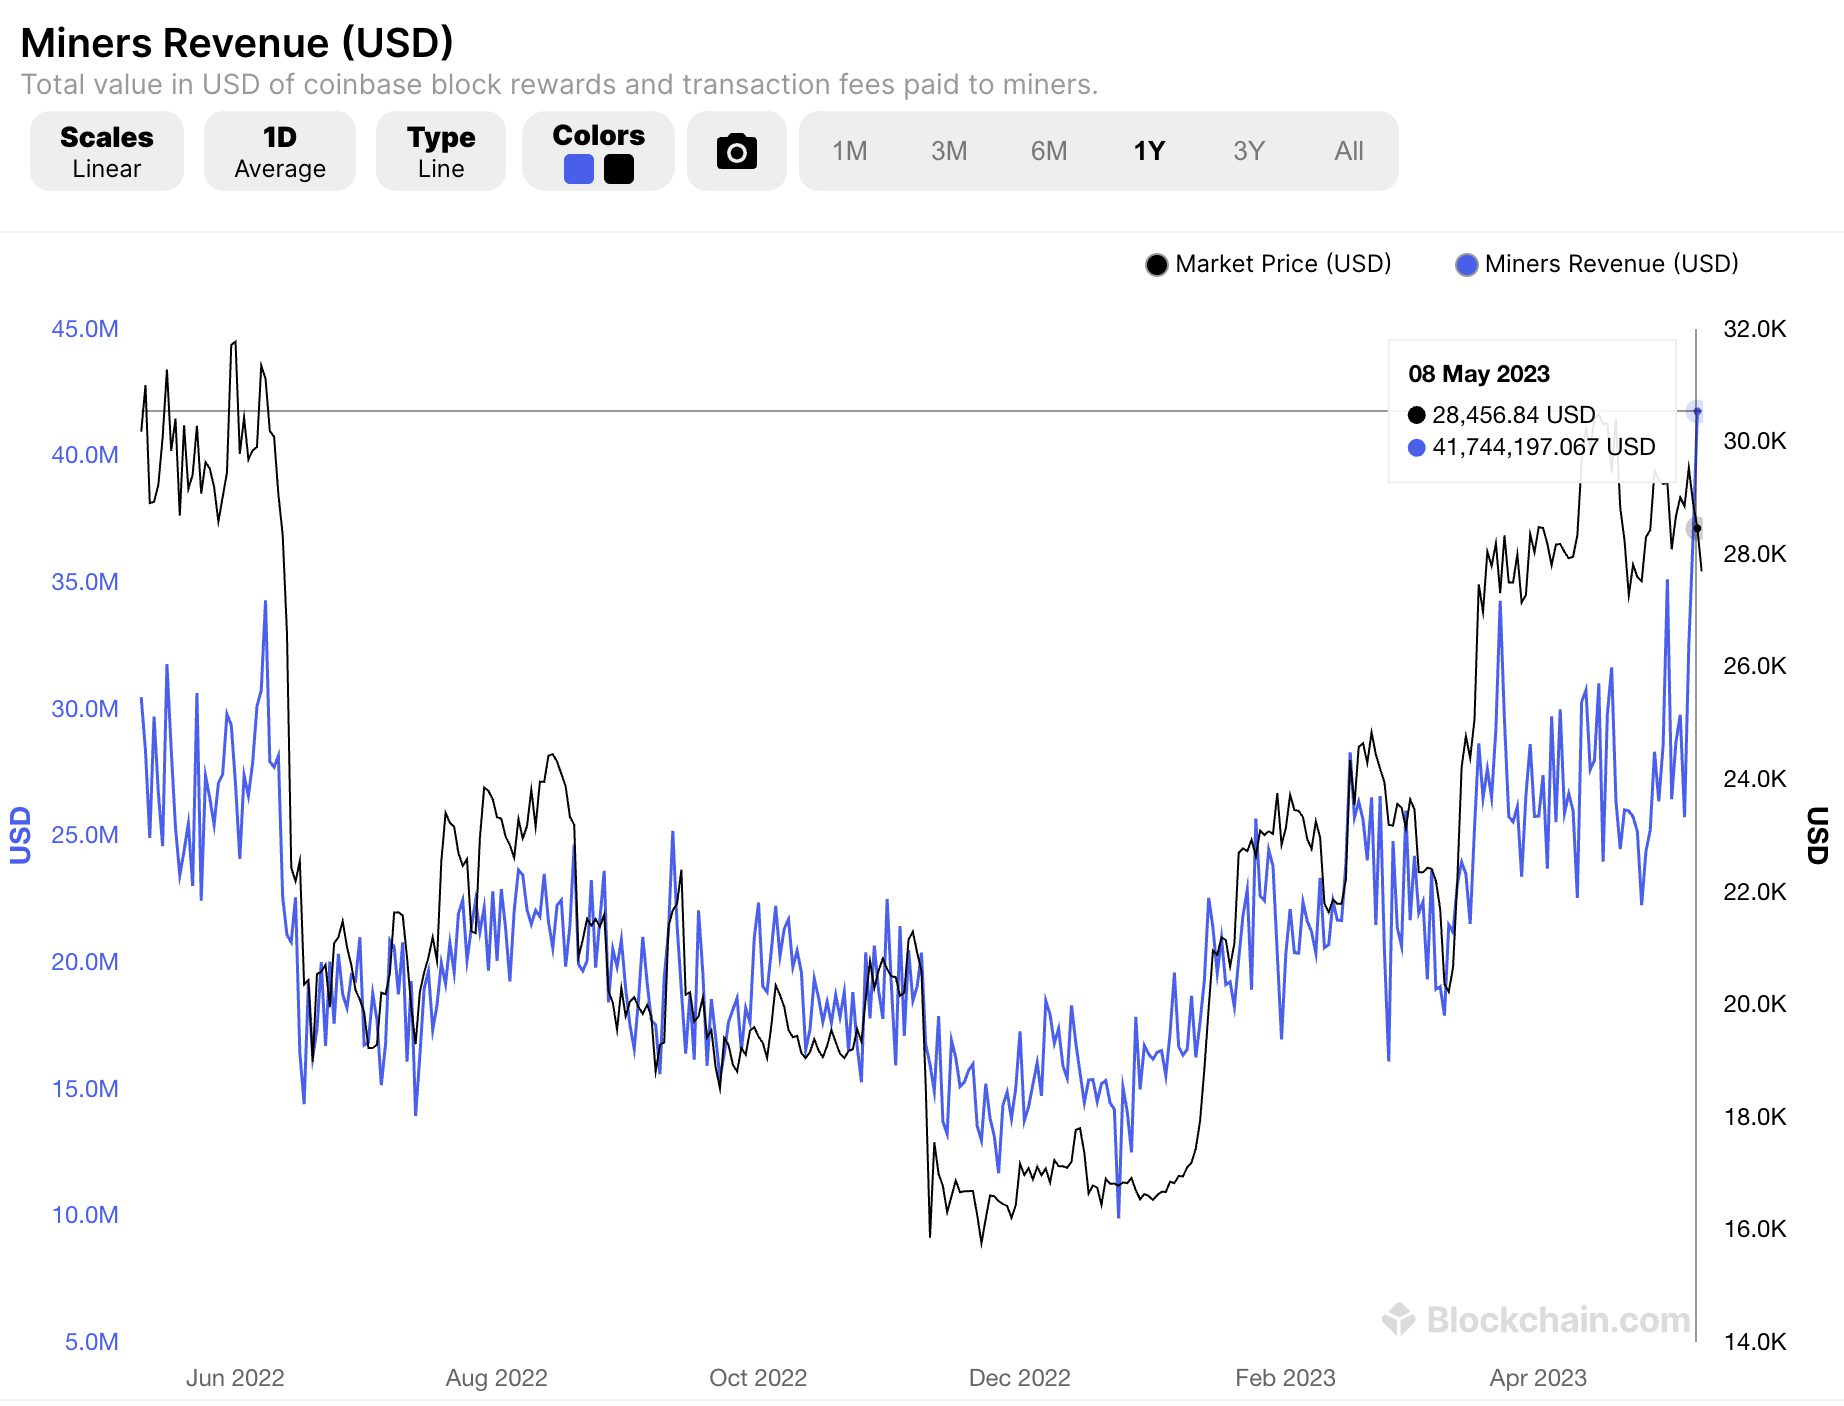Click the 08 May 2023 tooltip date
The width and height of the screenshot is (1844, 1406).
pos(1479,374)
